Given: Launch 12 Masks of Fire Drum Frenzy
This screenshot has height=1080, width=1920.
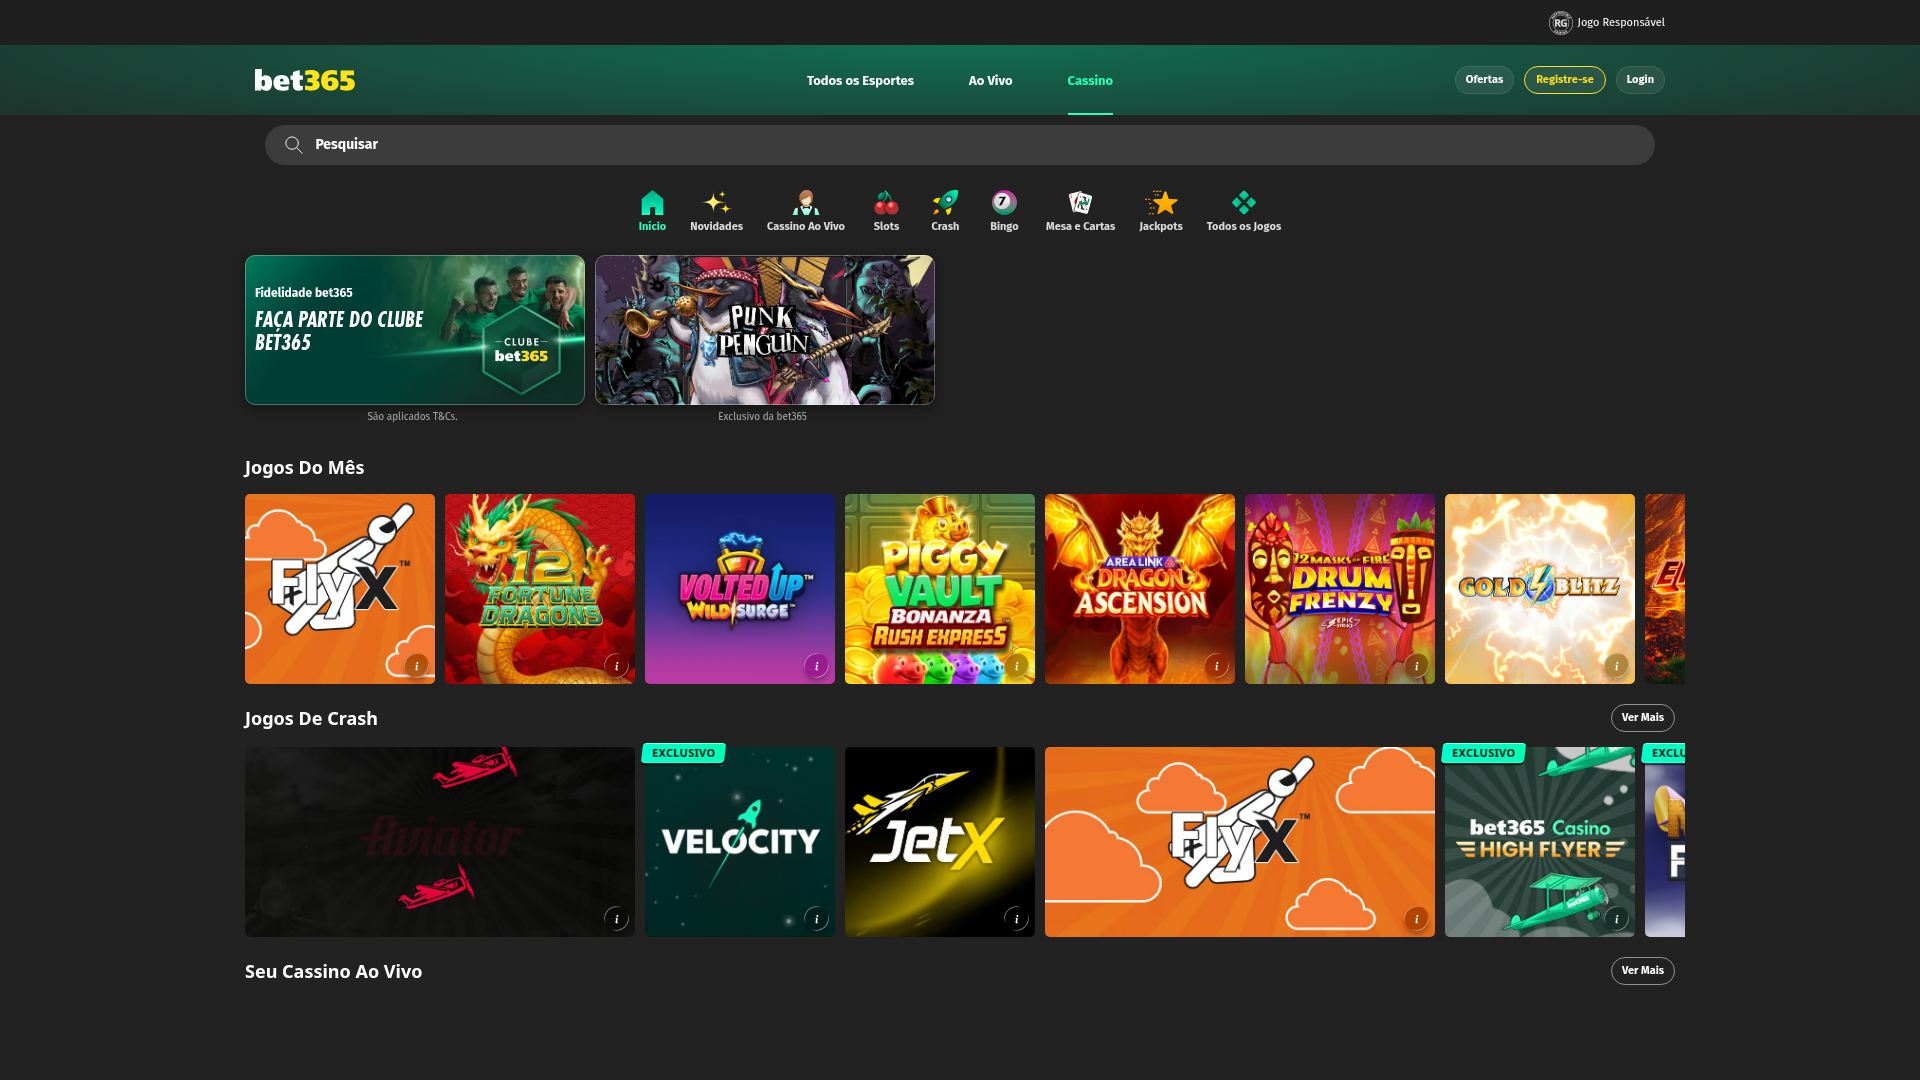Looking at the screenshot, I should [1340, 589].
